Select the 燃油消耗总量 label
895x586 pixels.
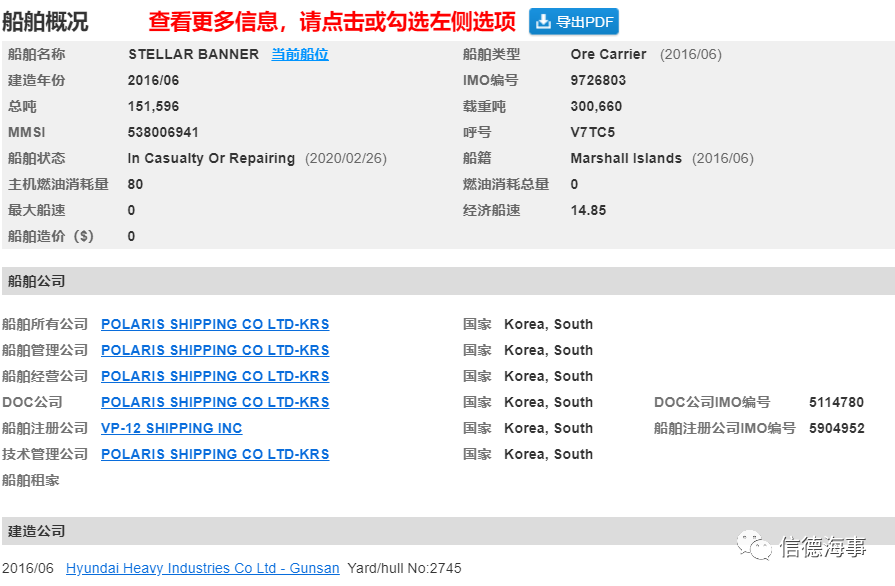pyautogui.click(x=506, y=184)
